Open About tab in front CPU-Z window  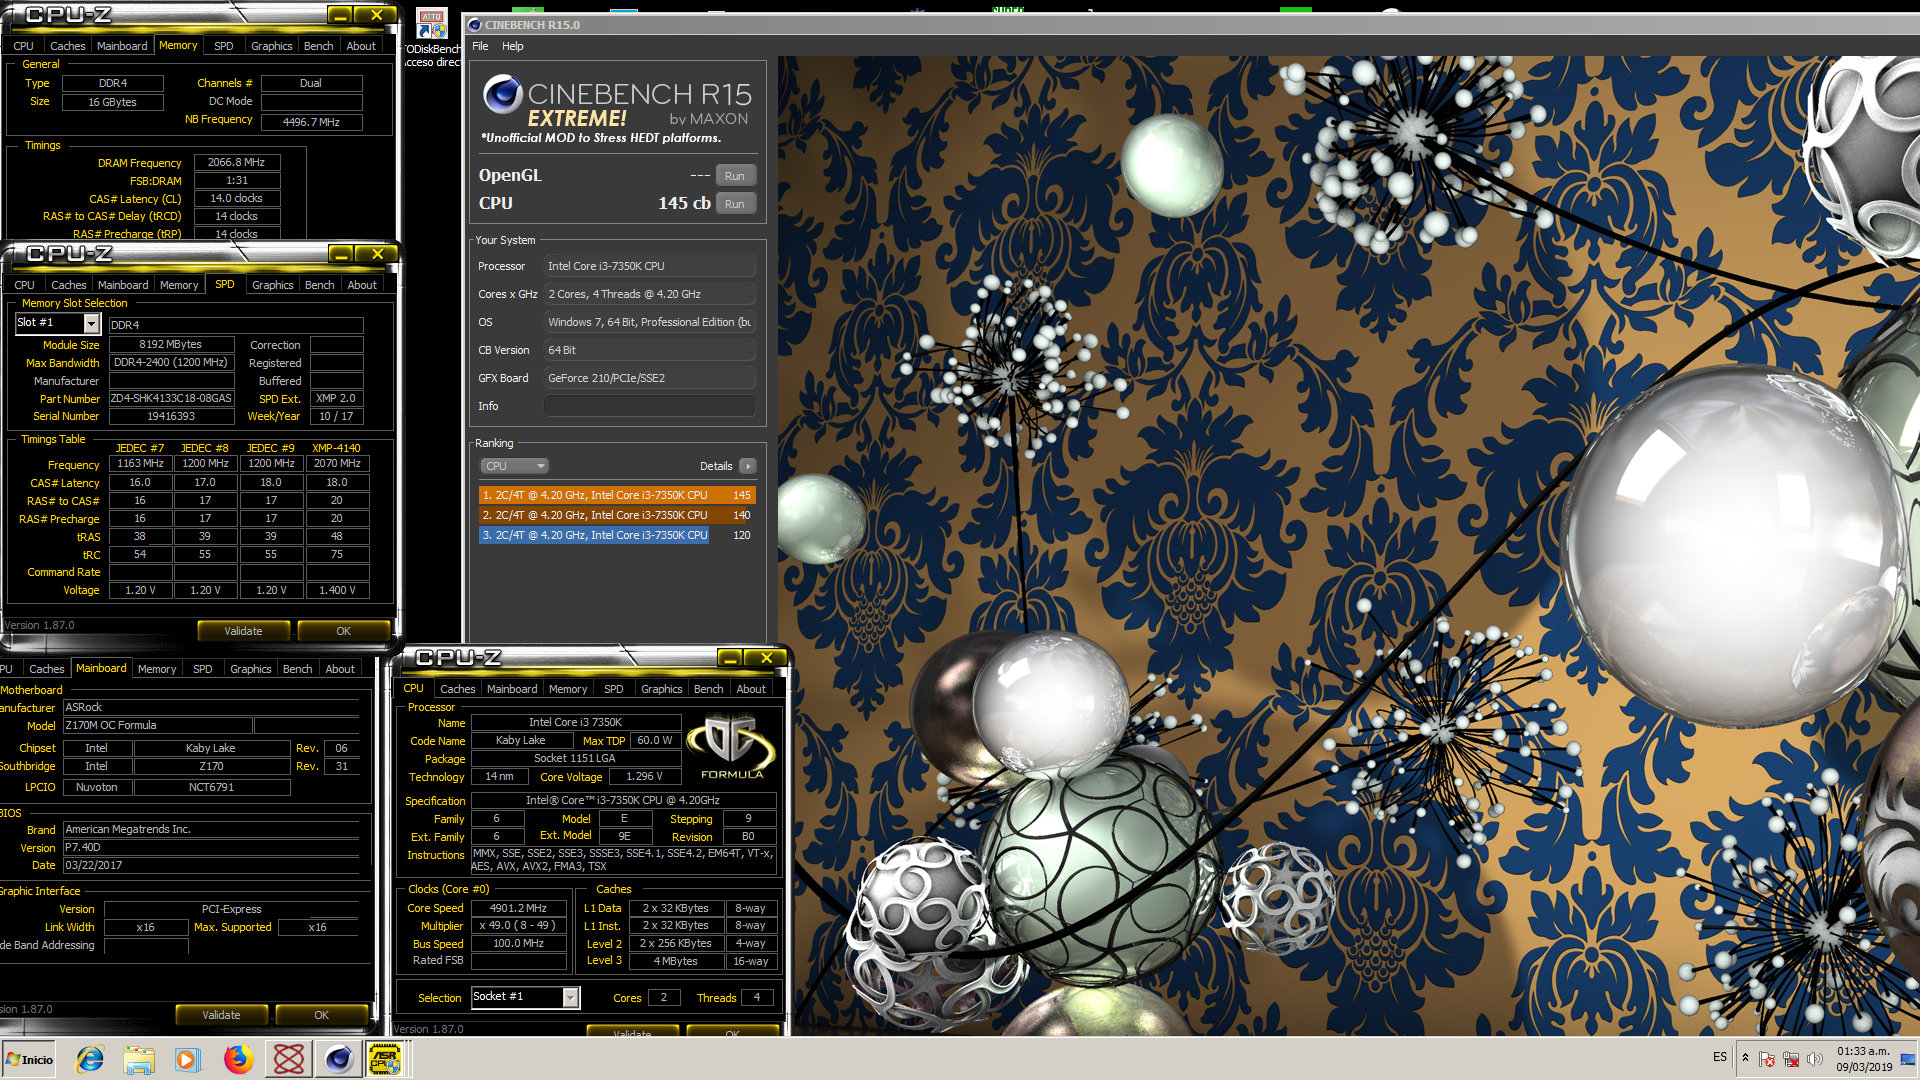tap(751, 689)
